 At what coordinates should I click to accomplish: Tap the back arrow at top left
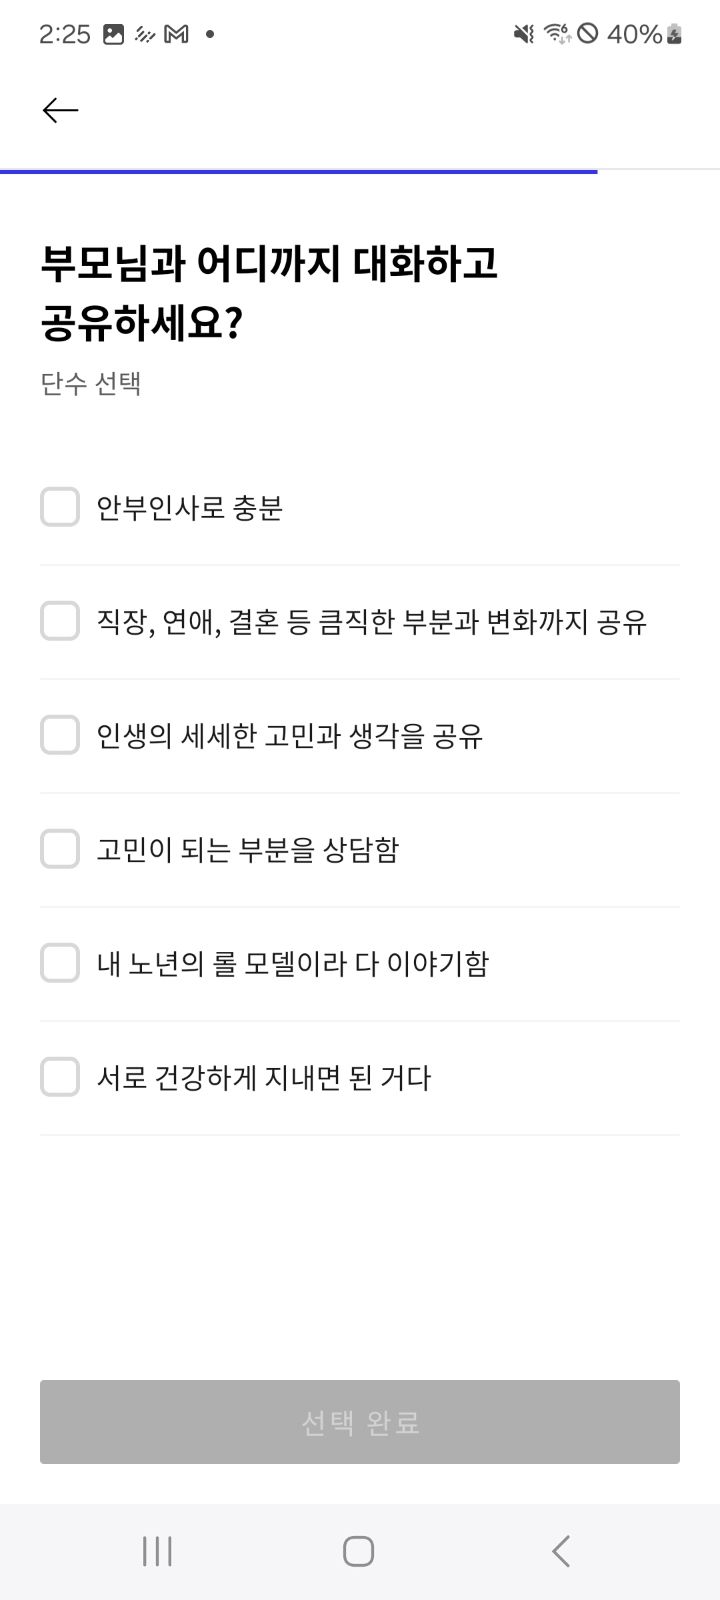(x=60, y=110)
